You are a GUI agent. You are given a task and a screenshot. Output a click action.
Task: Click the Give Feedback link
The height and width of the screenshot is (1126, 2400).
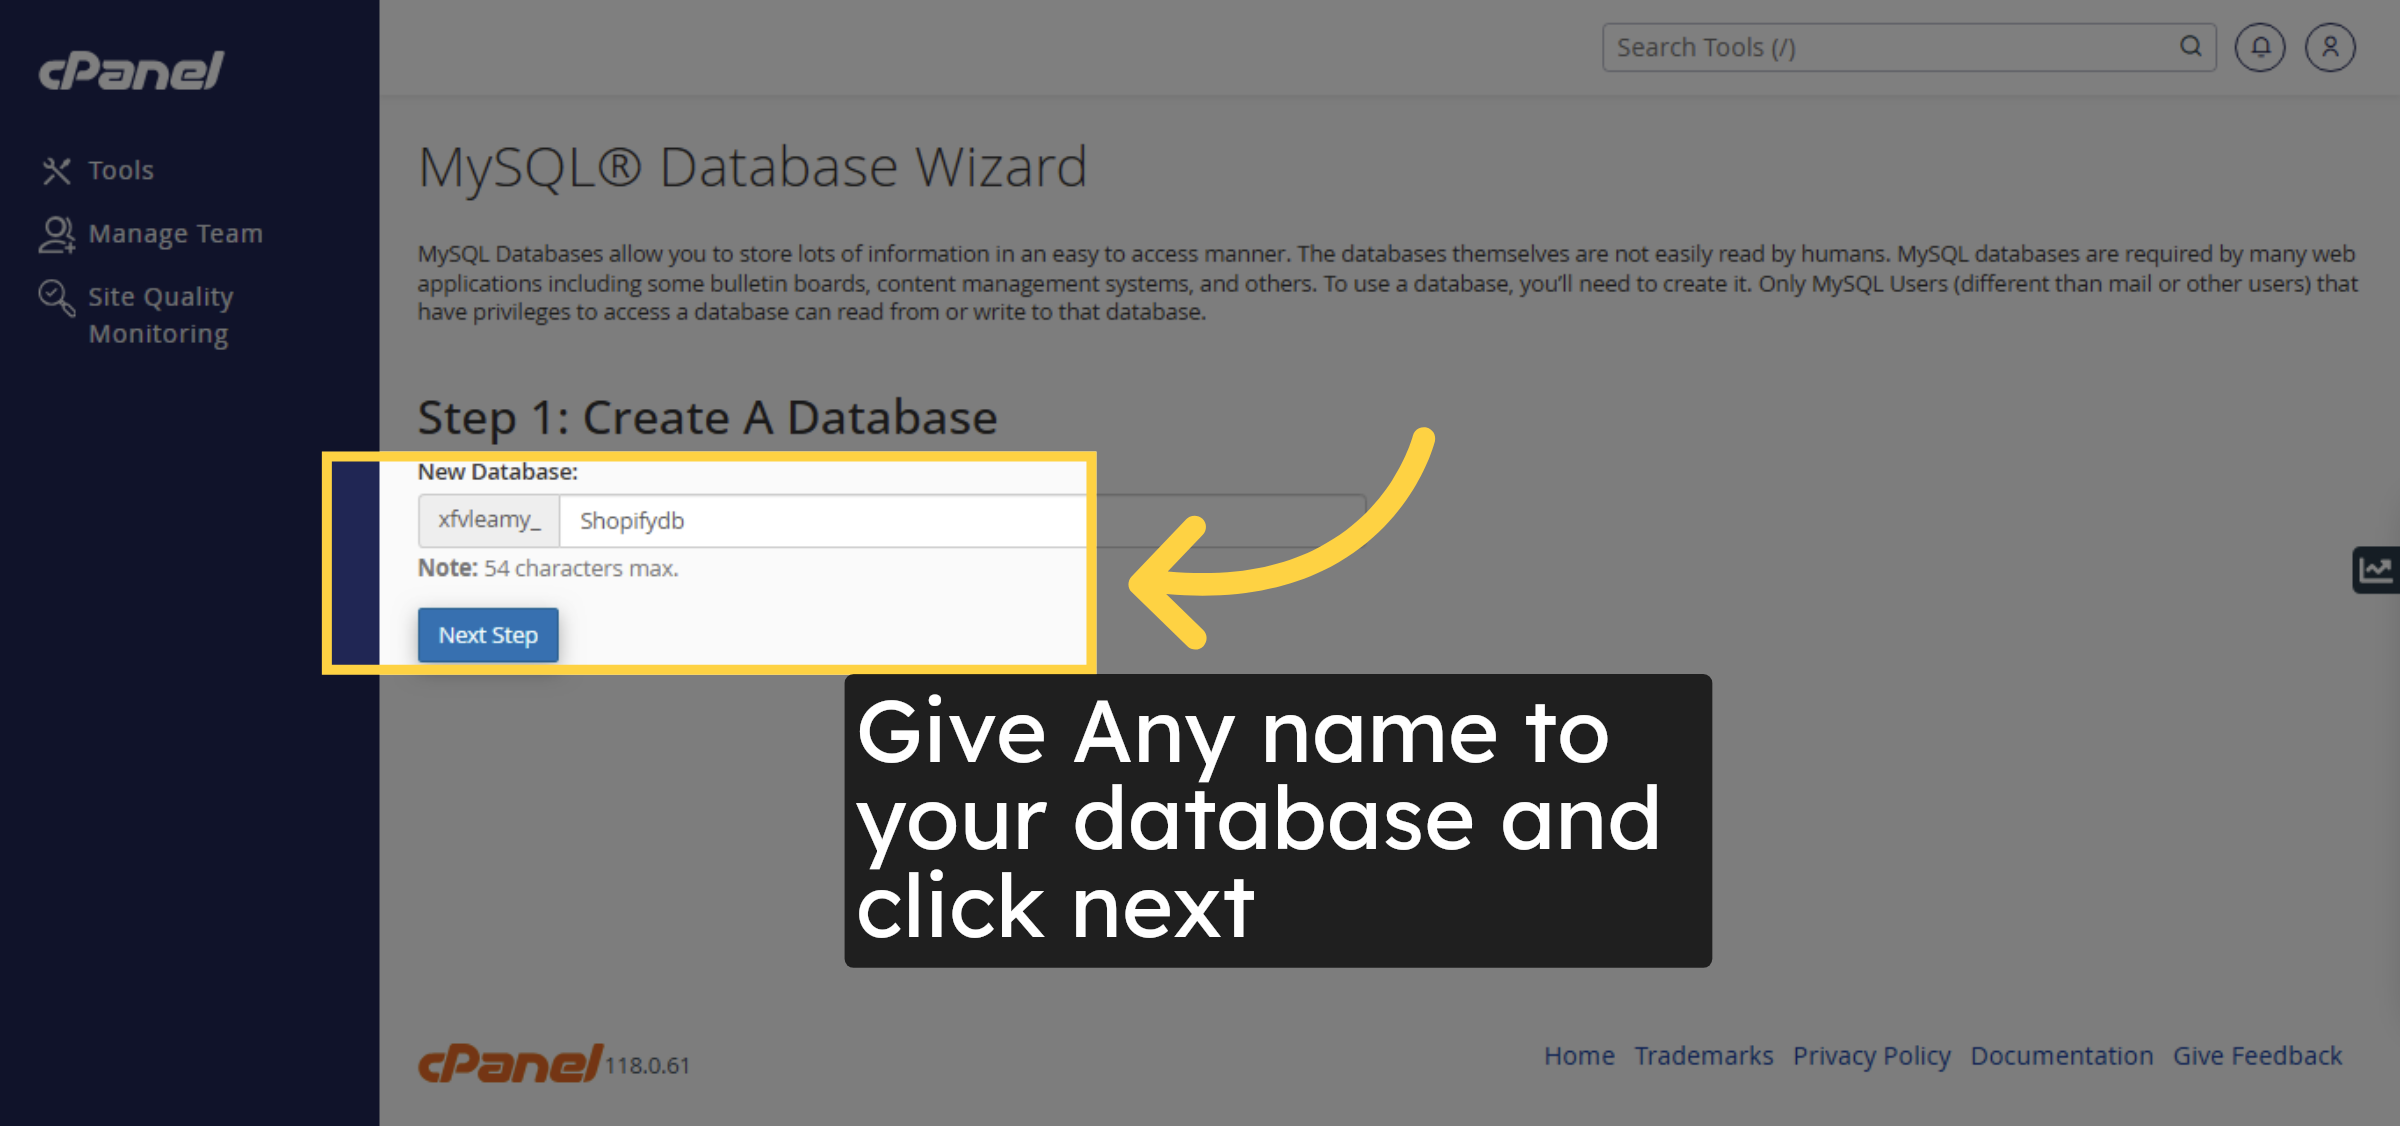click(2257, 1056)
